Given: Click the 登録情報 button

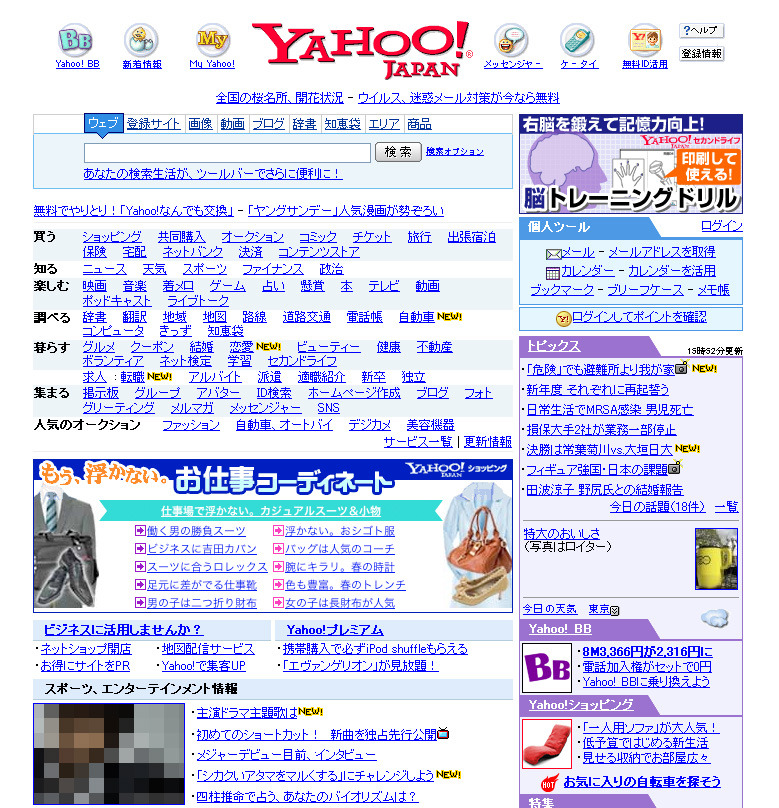Looking at the screenshot, I should pyautogui.click(x=701, y=54).
